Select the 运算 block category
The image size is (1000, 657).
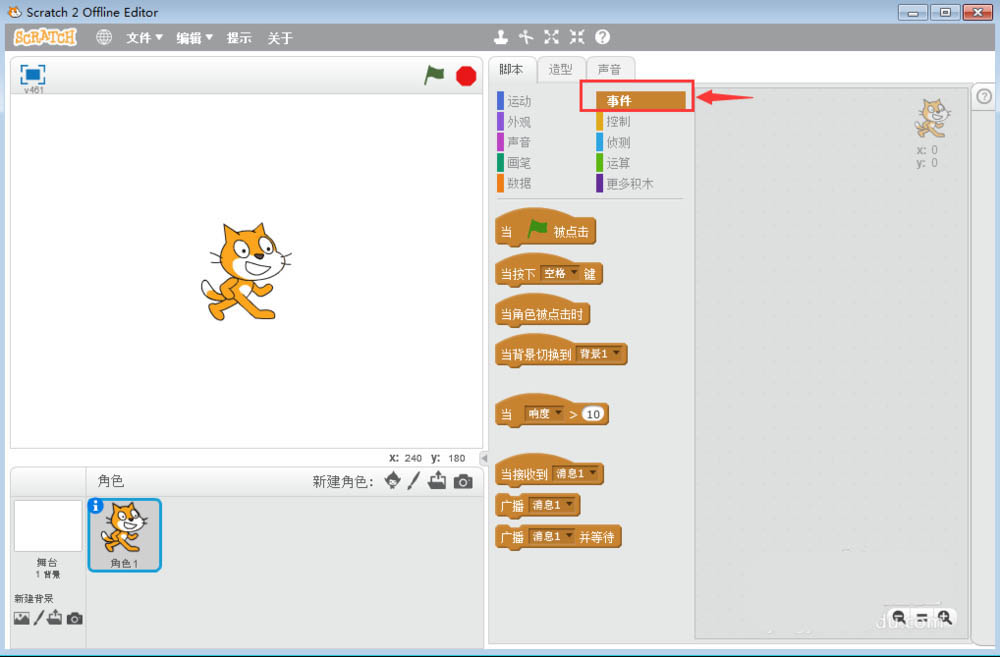click(614, 163)
